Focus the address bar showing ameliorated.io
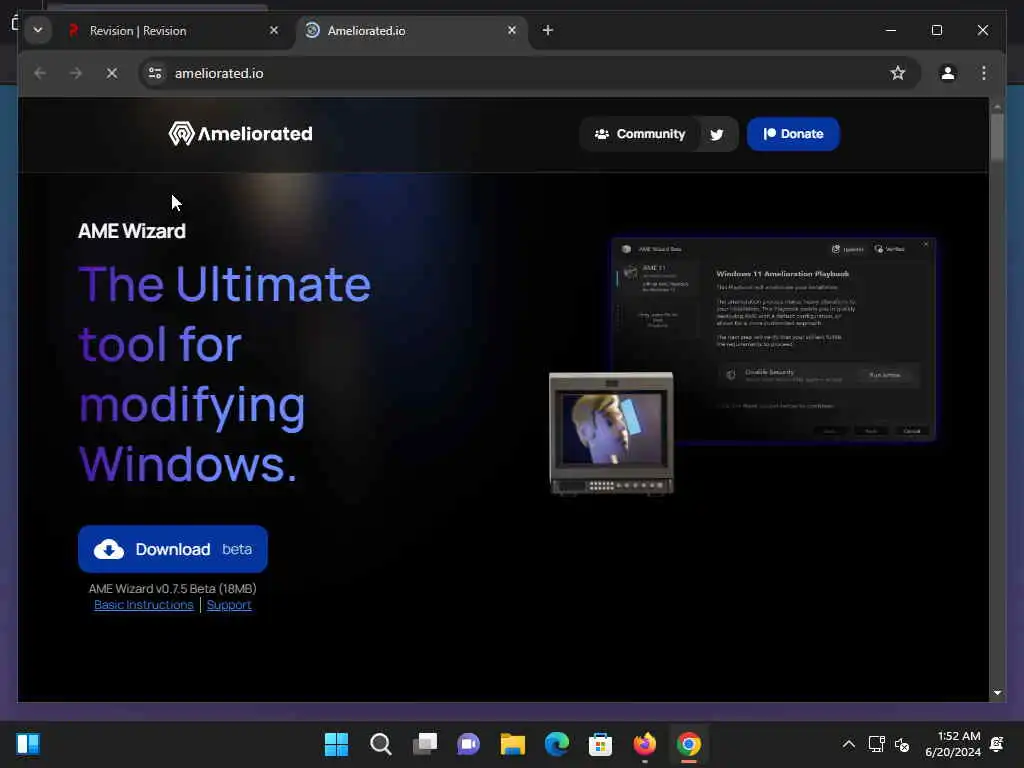The image size is (1024, 768). (529, 73)
